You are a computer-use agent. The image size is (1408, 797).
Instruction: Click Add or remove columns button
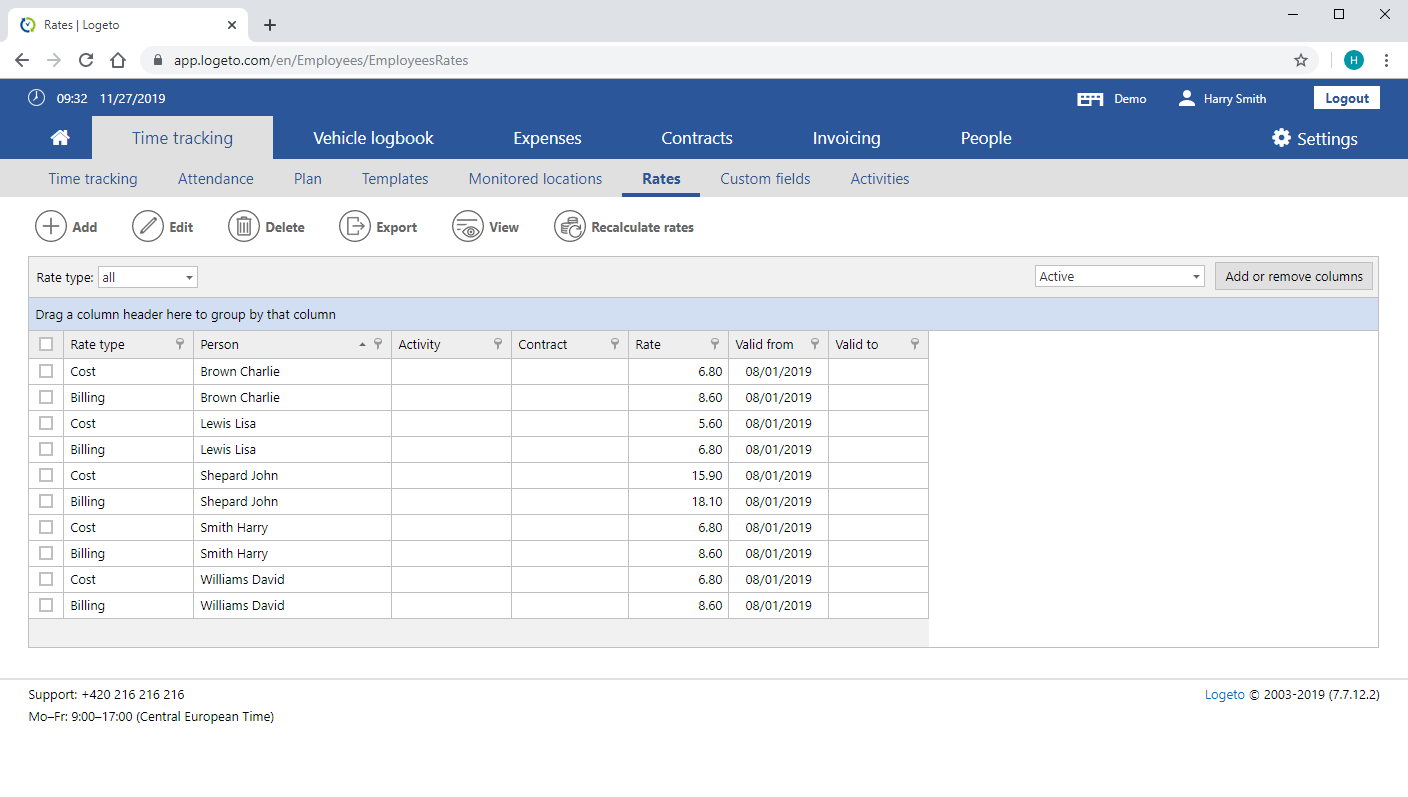(1294, 277)
